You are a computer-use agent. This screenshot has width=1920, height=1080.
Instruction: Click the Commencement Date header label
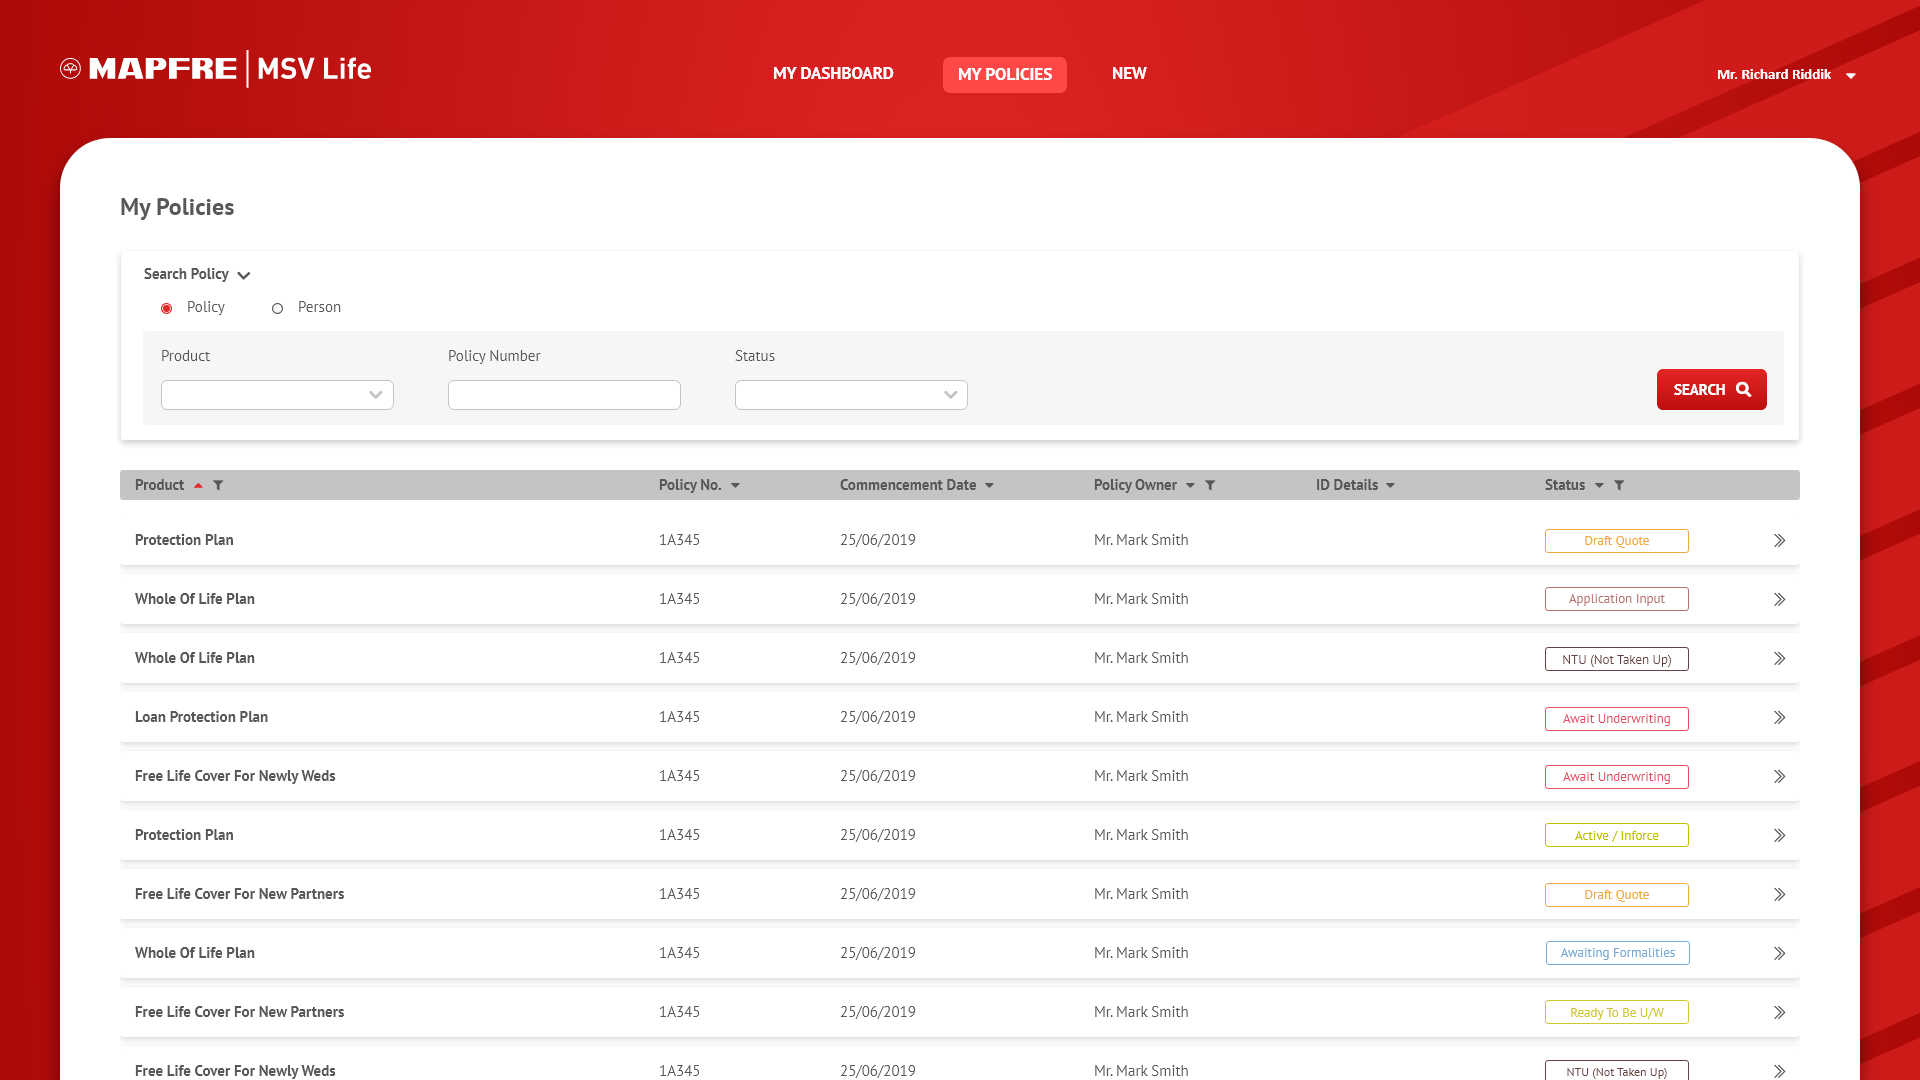pyautogui.click(x=908, y=485)
